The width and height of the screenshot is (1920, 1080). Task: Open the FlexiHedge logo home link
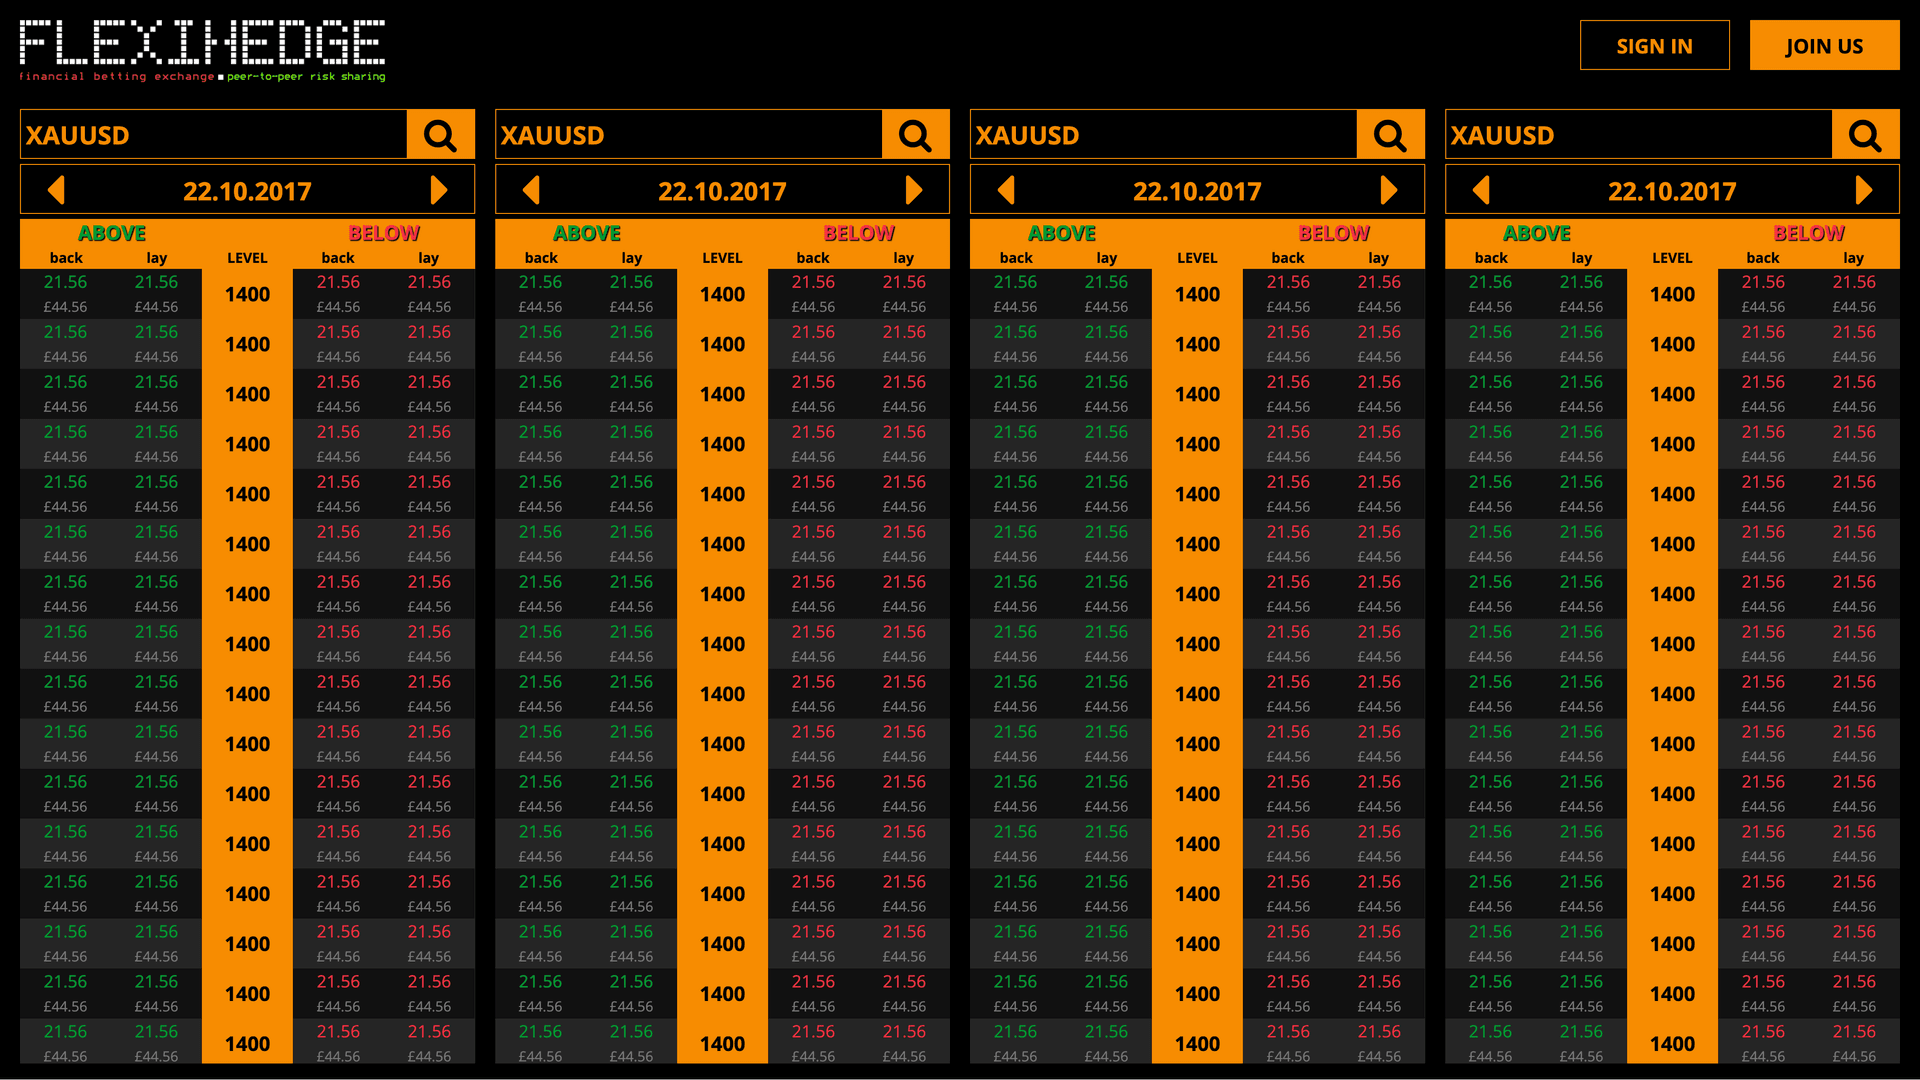coord(202,50)
